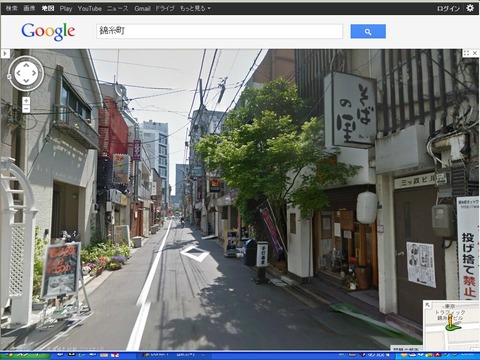Open YouTube in the top bar
Image resolution: width=480 pixels, height=360 pixels.
pos(89,9)
